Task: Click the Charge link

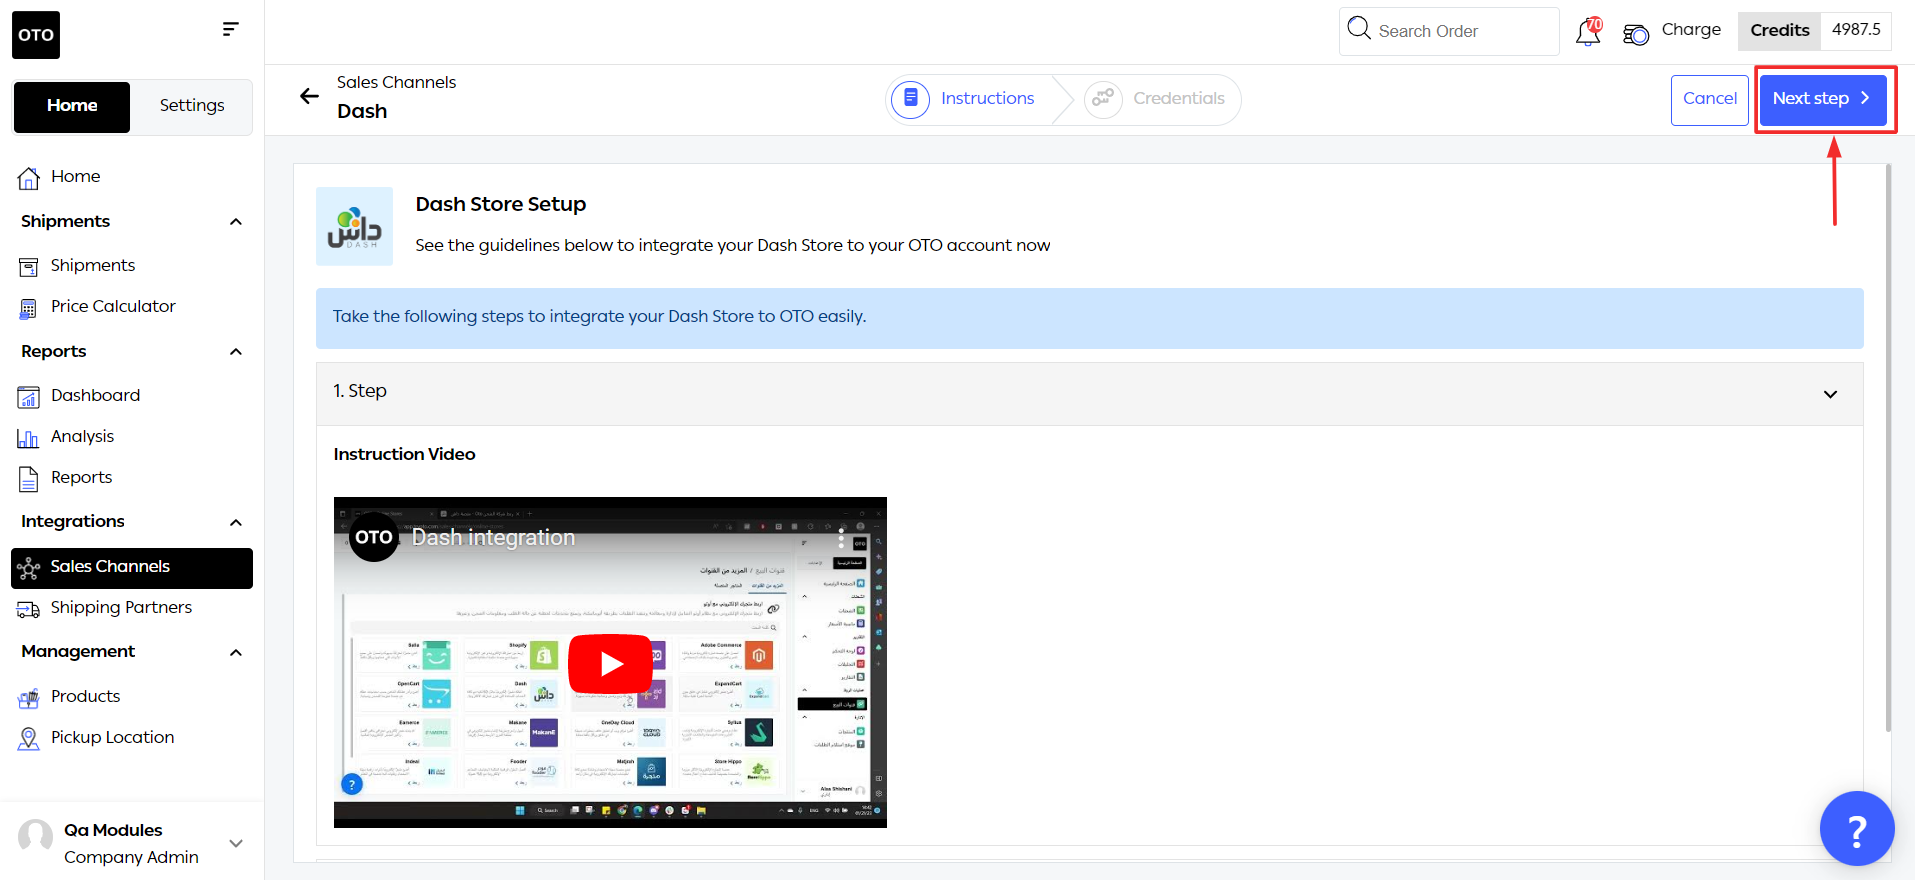Action: coord(1691,30)
